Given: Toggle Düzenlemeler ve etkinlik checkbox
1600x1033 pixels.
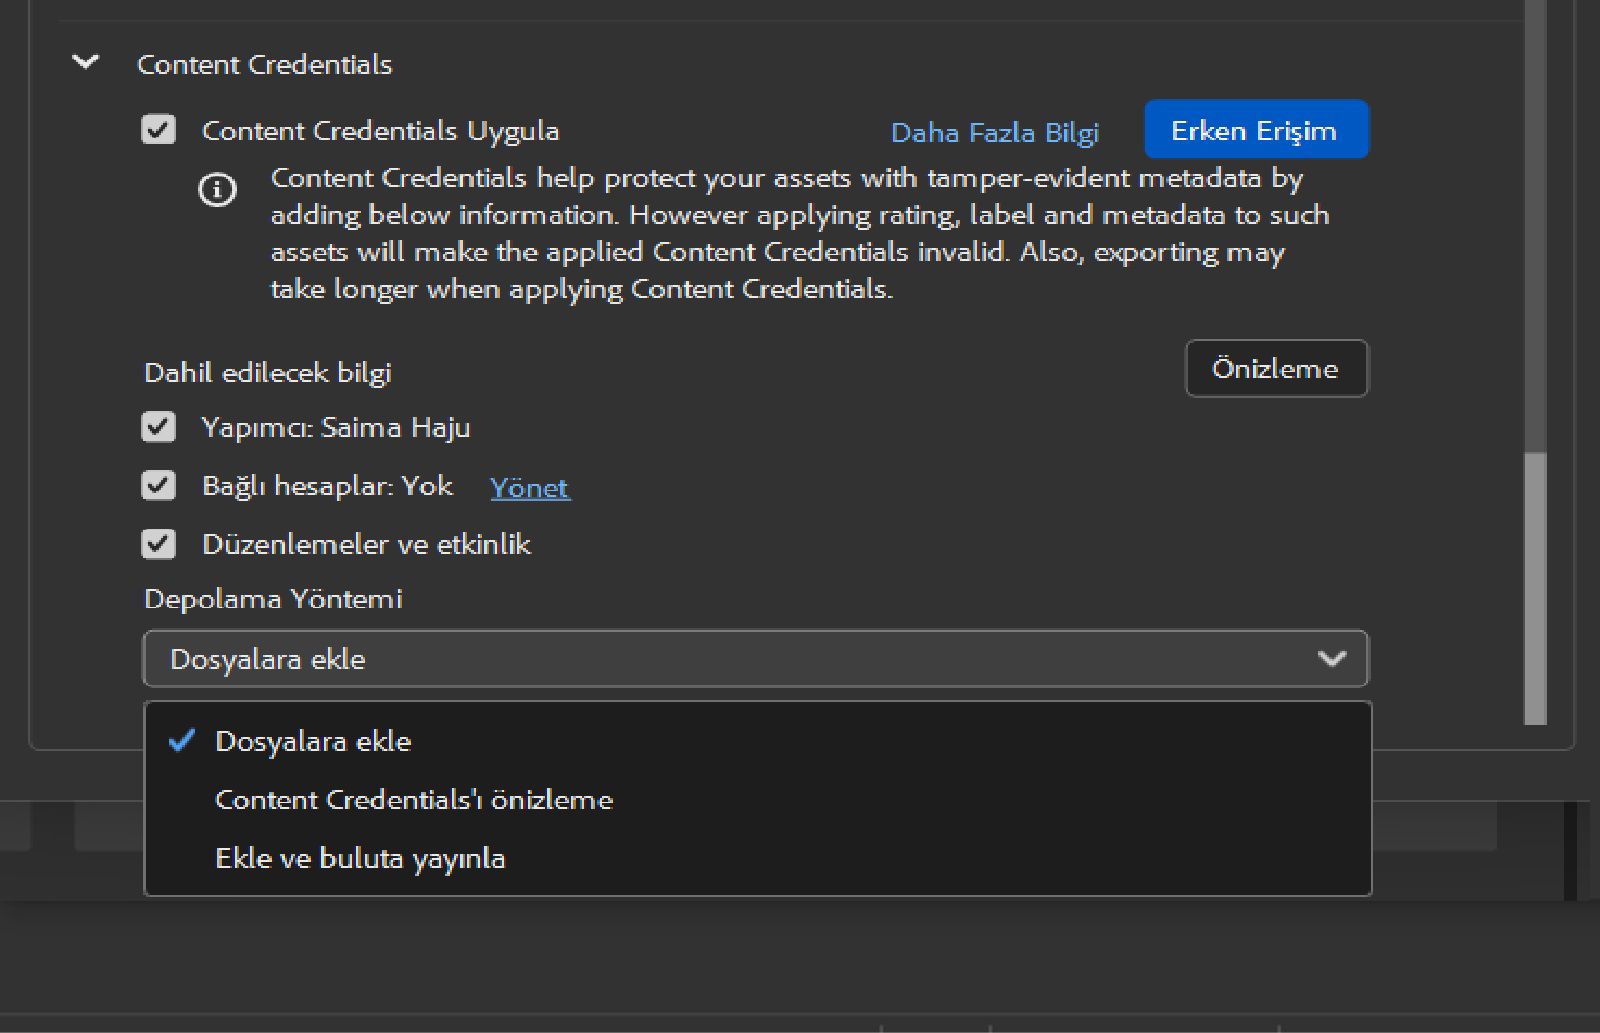Looking at the screenshot, I should coord(159,544).
